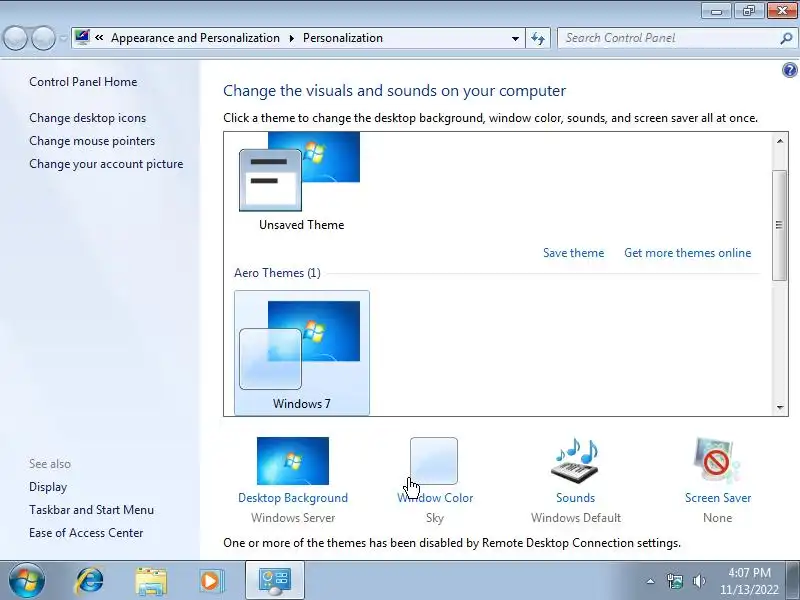The height and width of the screenshot is (600, 800).
Task: Click the Sounds text link
Action: pos(576,497)
